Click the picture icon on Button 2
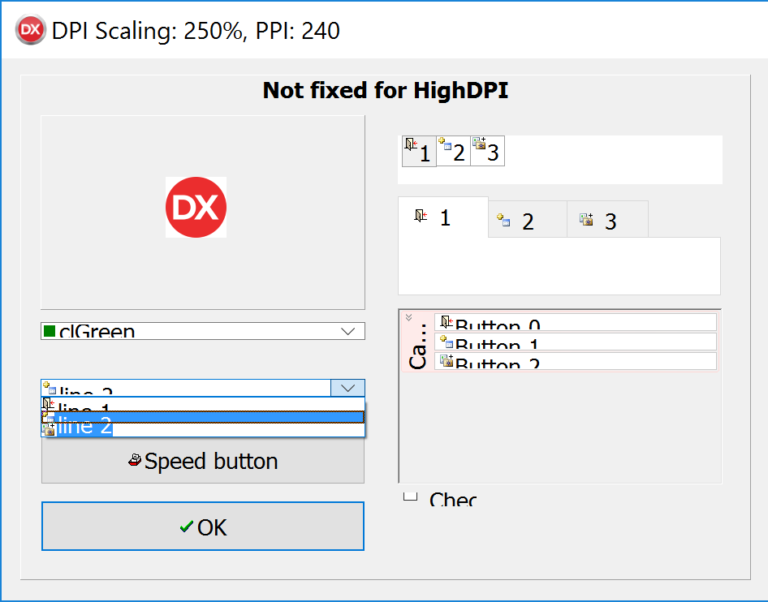The width and height of the screenshot is (768, 602). pos(446,361)
